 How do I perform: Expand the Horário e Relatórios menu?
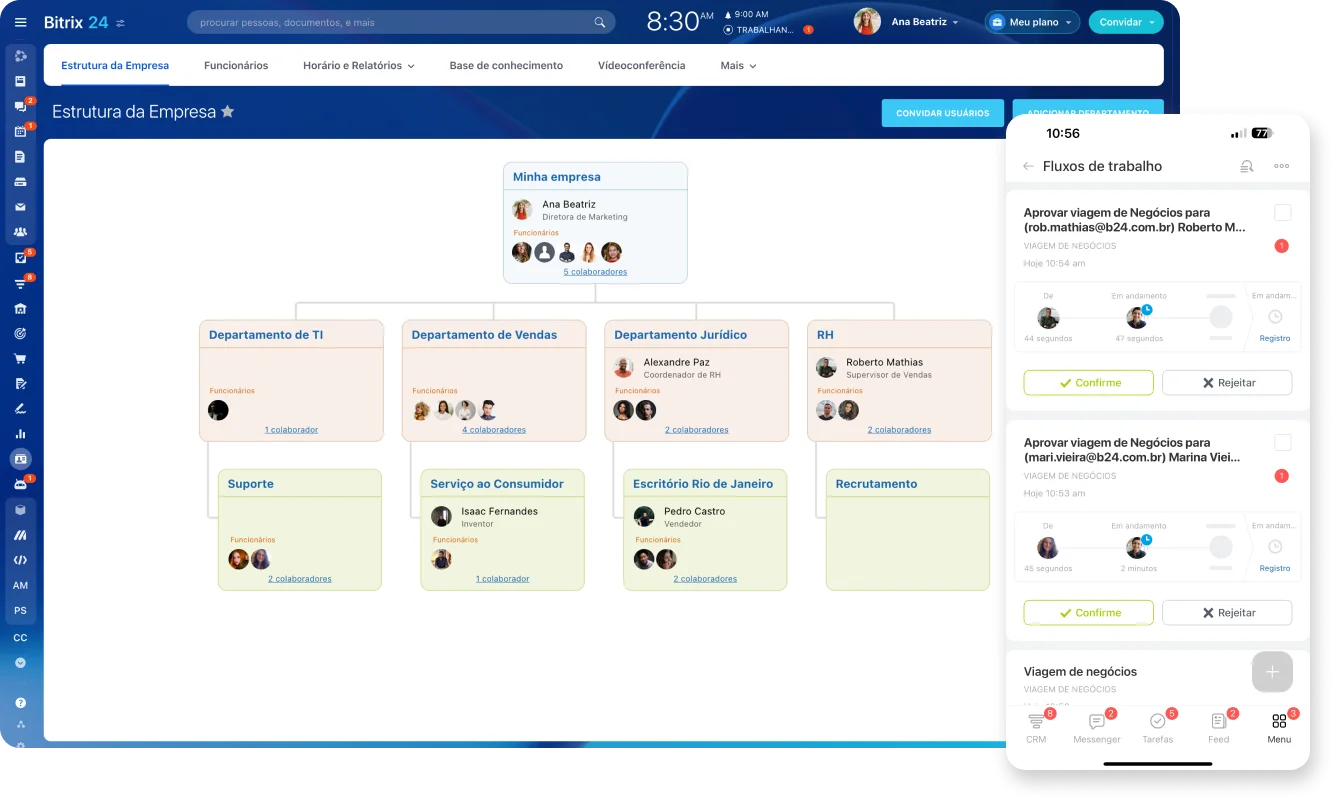click(358, 66)
